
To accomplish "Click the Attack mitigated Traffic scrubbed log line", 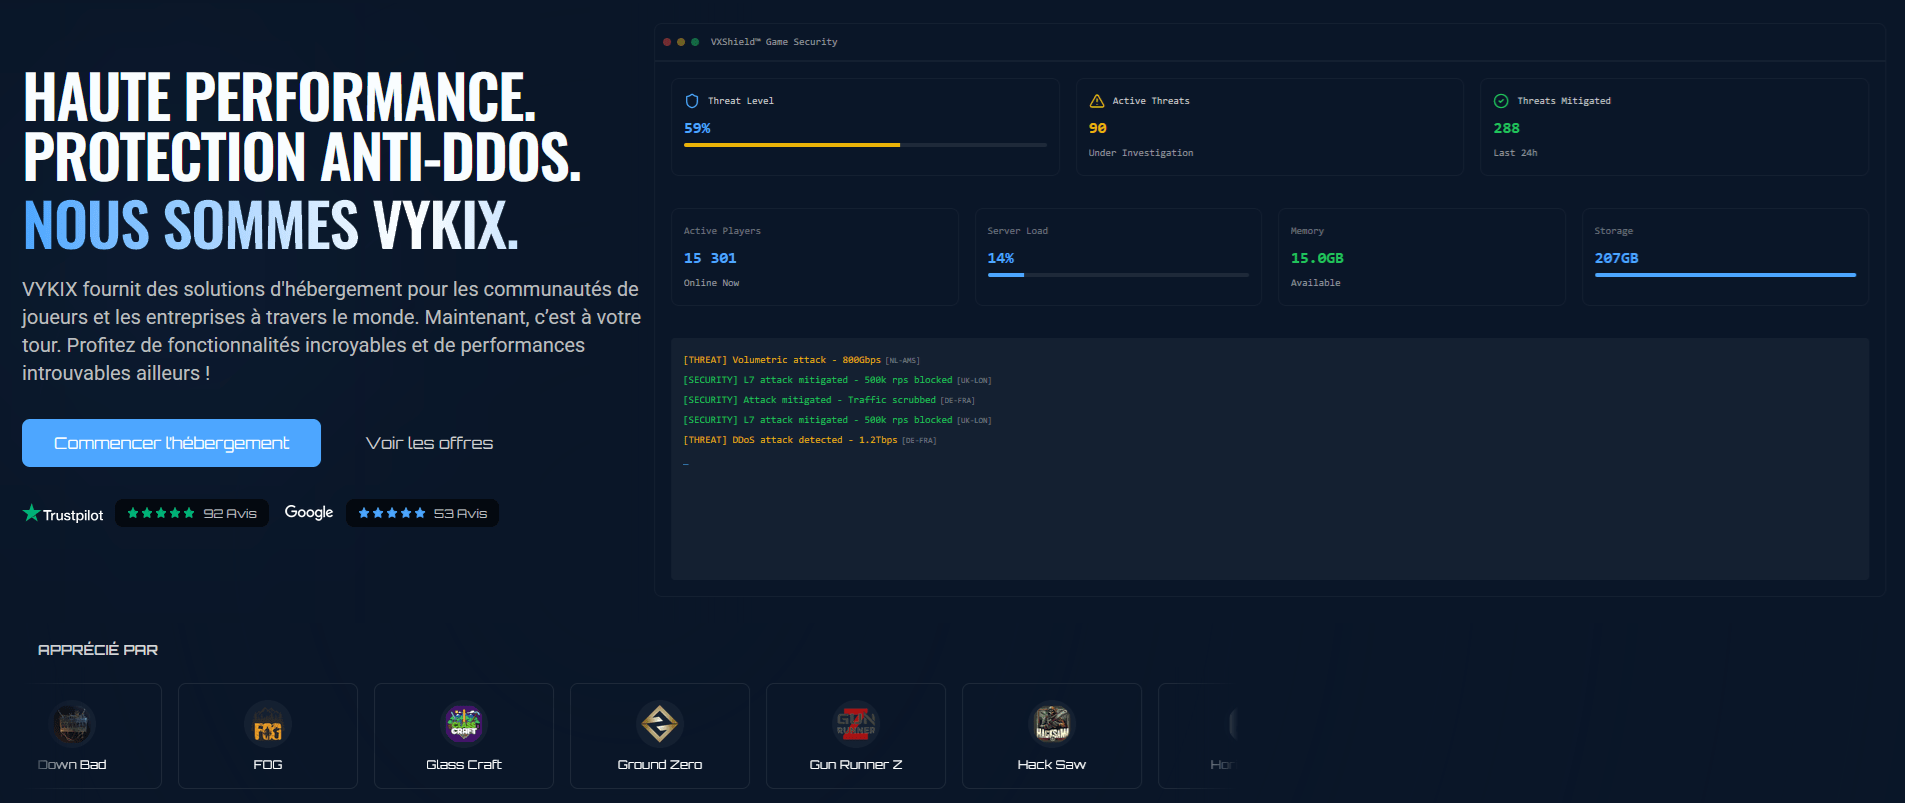I will [828, 400].
